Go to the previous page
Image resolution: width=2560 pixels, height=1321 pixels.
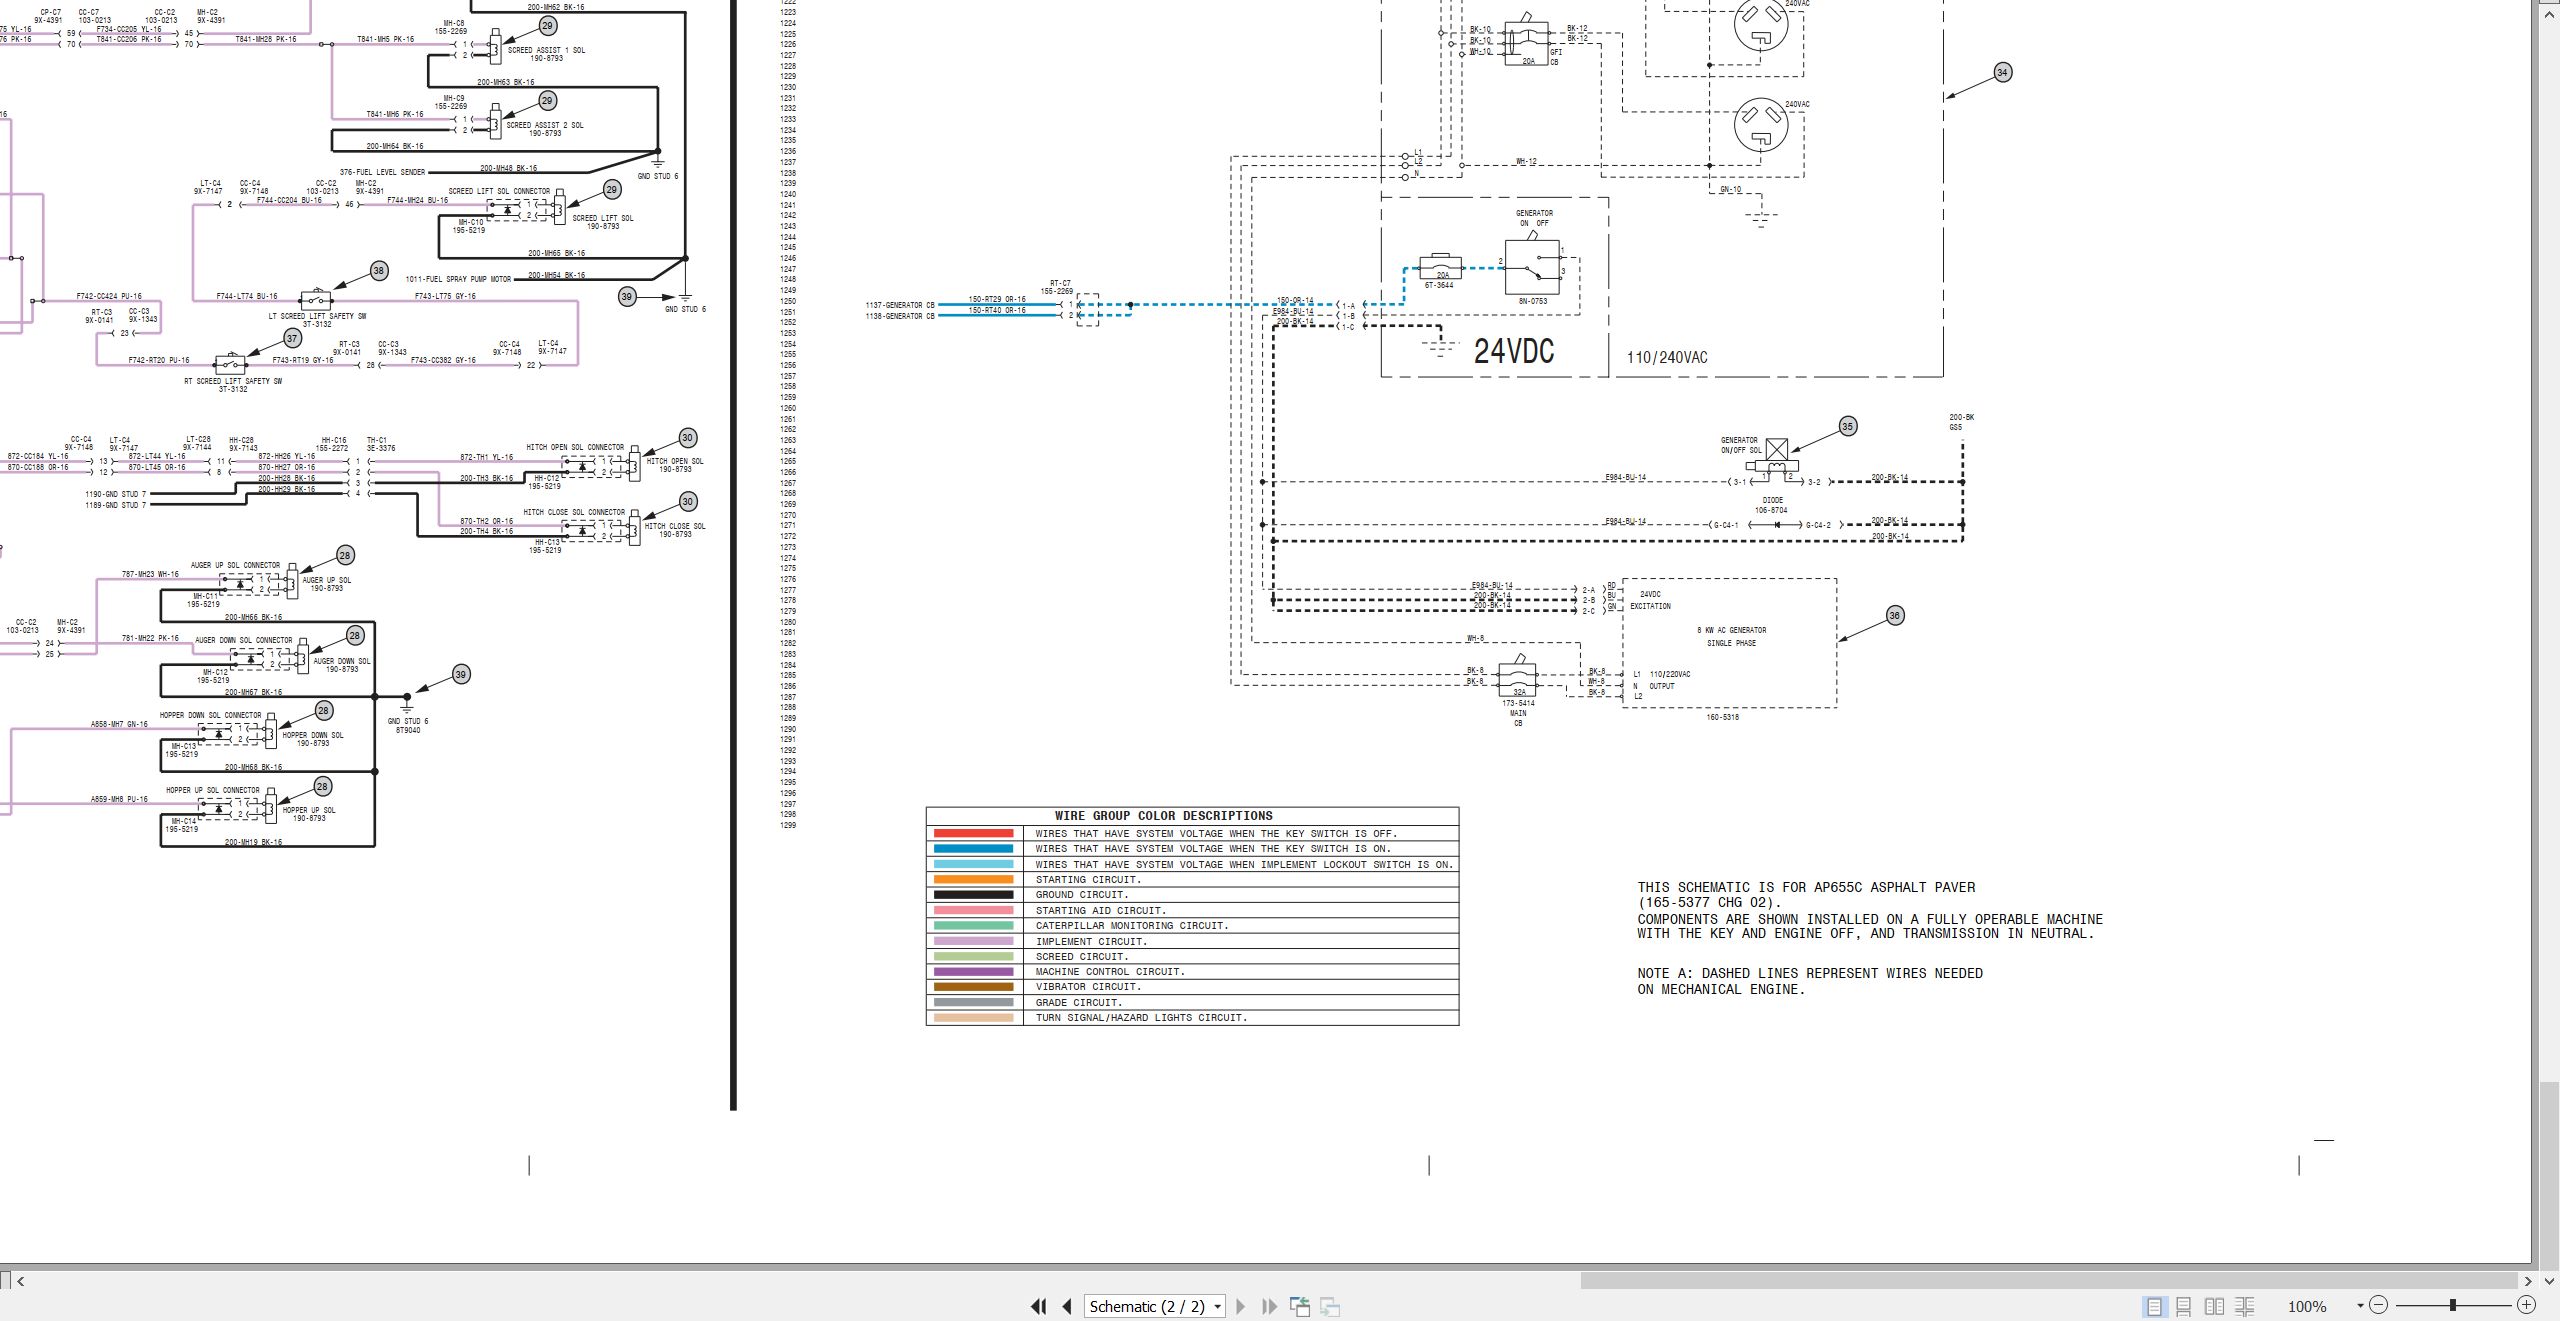[1067, 1306]
